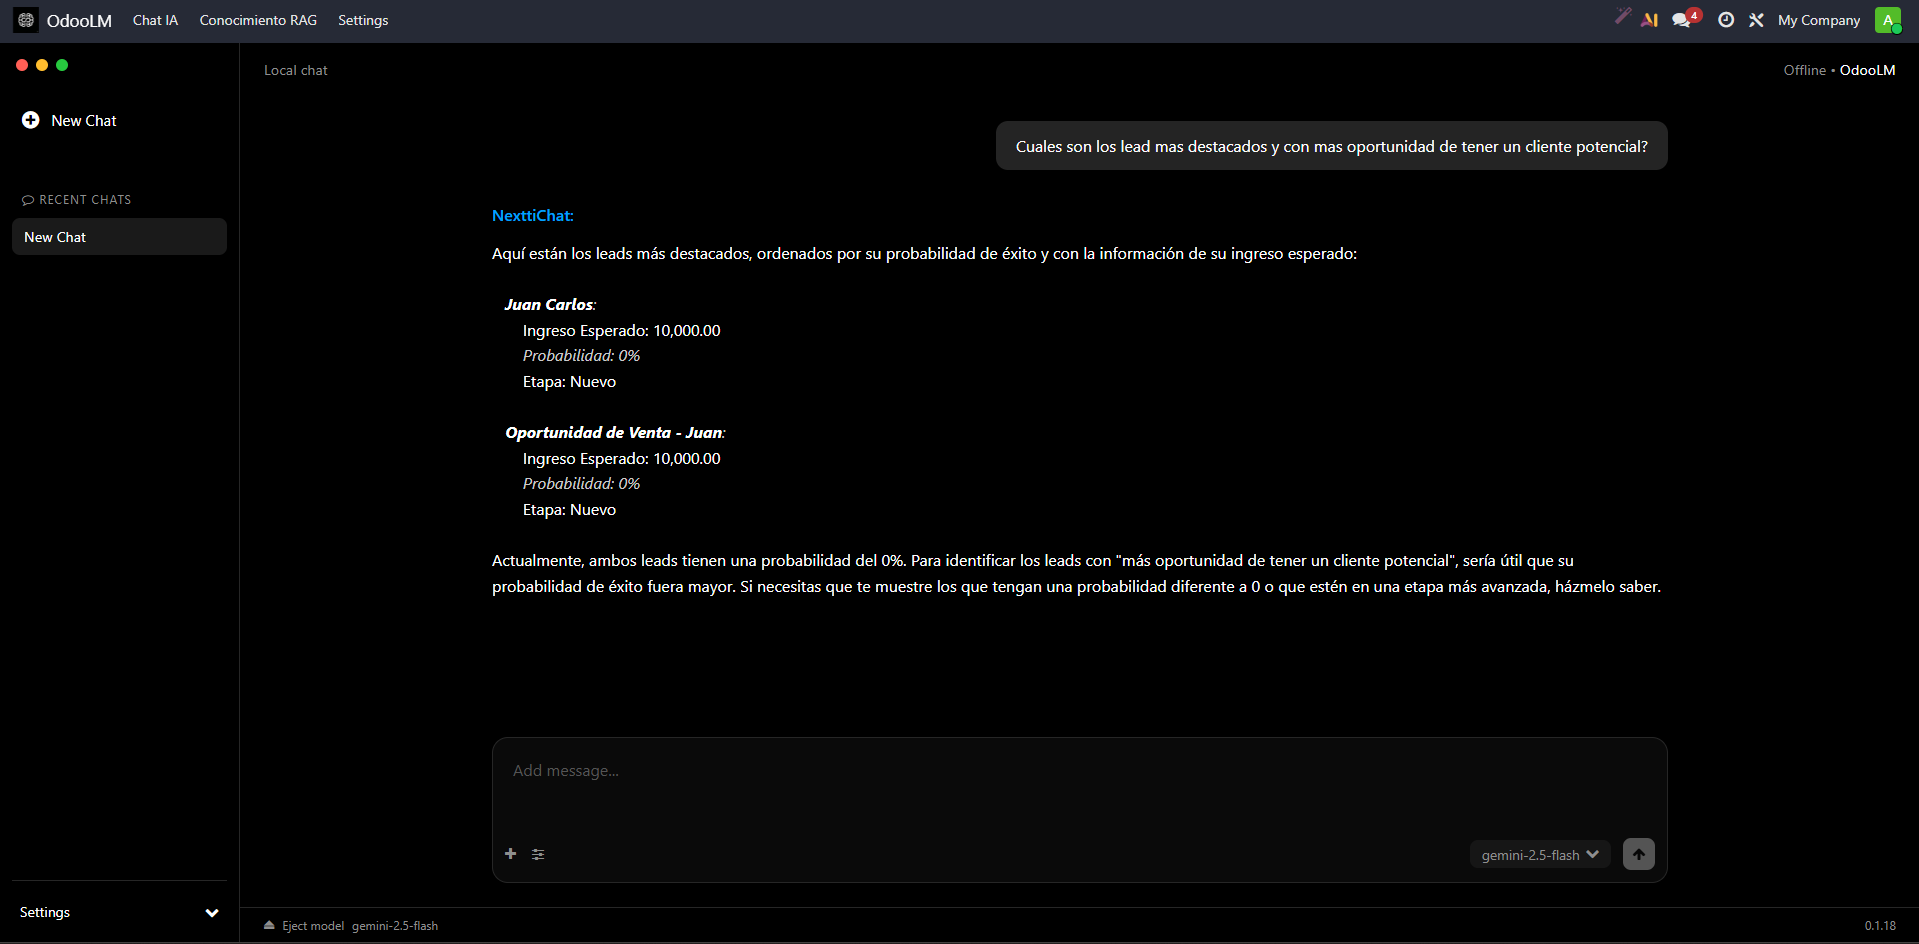Click the magic wand icon in top bar
This screenshot has height=944, width=1919.
pyautogui.click(x=1622, y=17)
